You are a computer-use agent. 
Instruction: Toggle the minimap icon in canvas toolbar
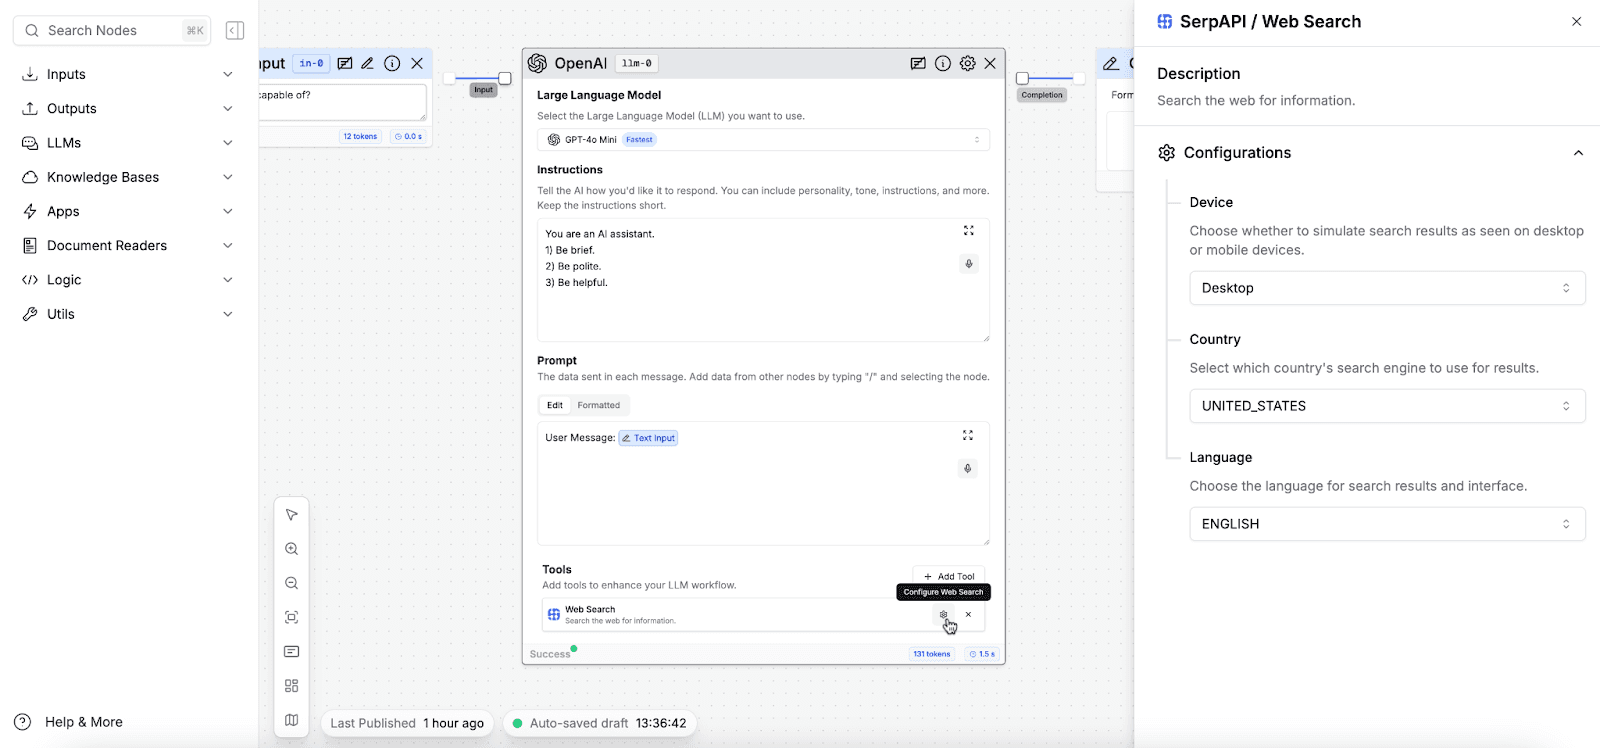coord(292,720)
